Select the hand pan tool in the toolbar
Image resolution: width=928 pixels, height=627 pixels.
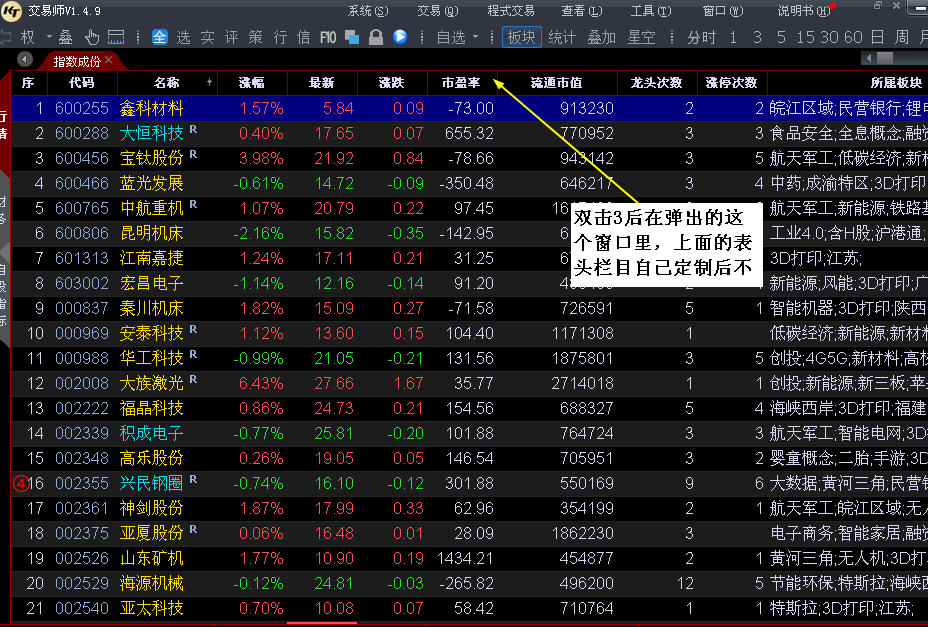[92, 37]
